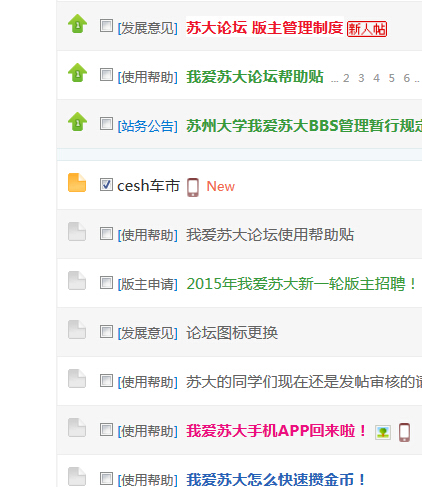Screen dimensions: 422x487
Task: Click the green pinned arrow icon beside 苏州大学我爱苏大BBS管理暂行规定
Action: [x=77, y=121]
